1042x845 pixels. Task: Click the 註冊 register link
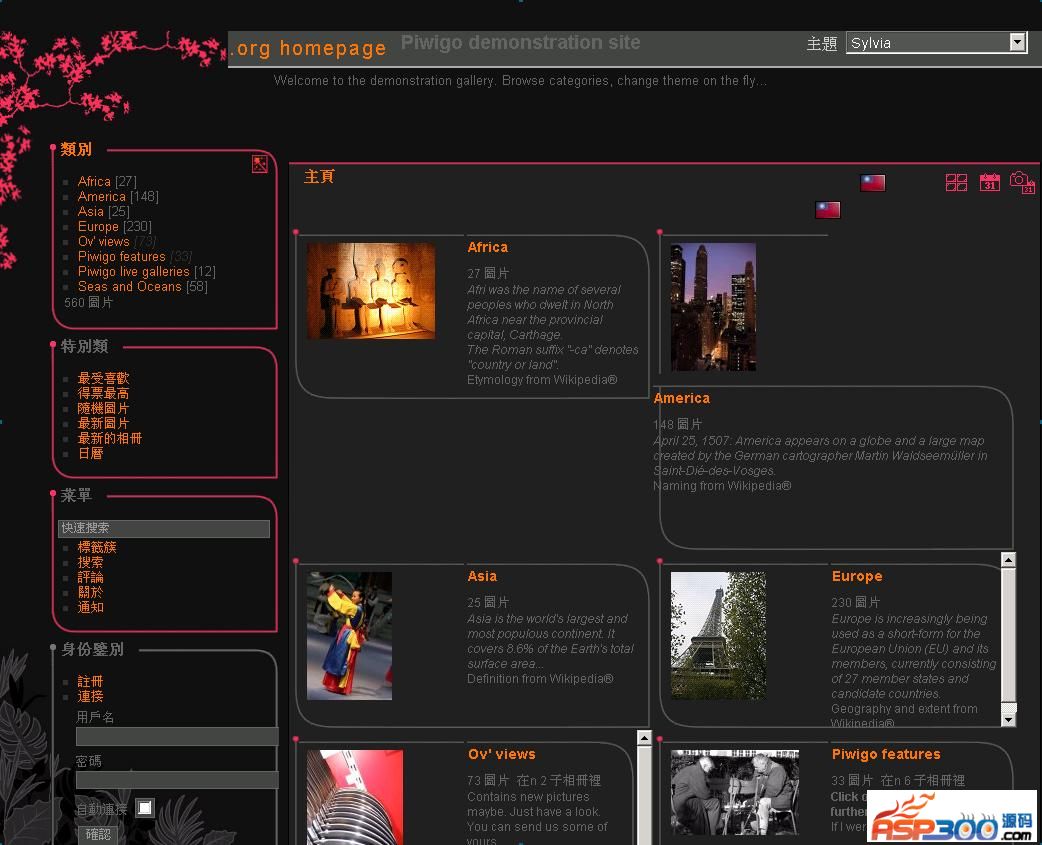click(91, 682)
